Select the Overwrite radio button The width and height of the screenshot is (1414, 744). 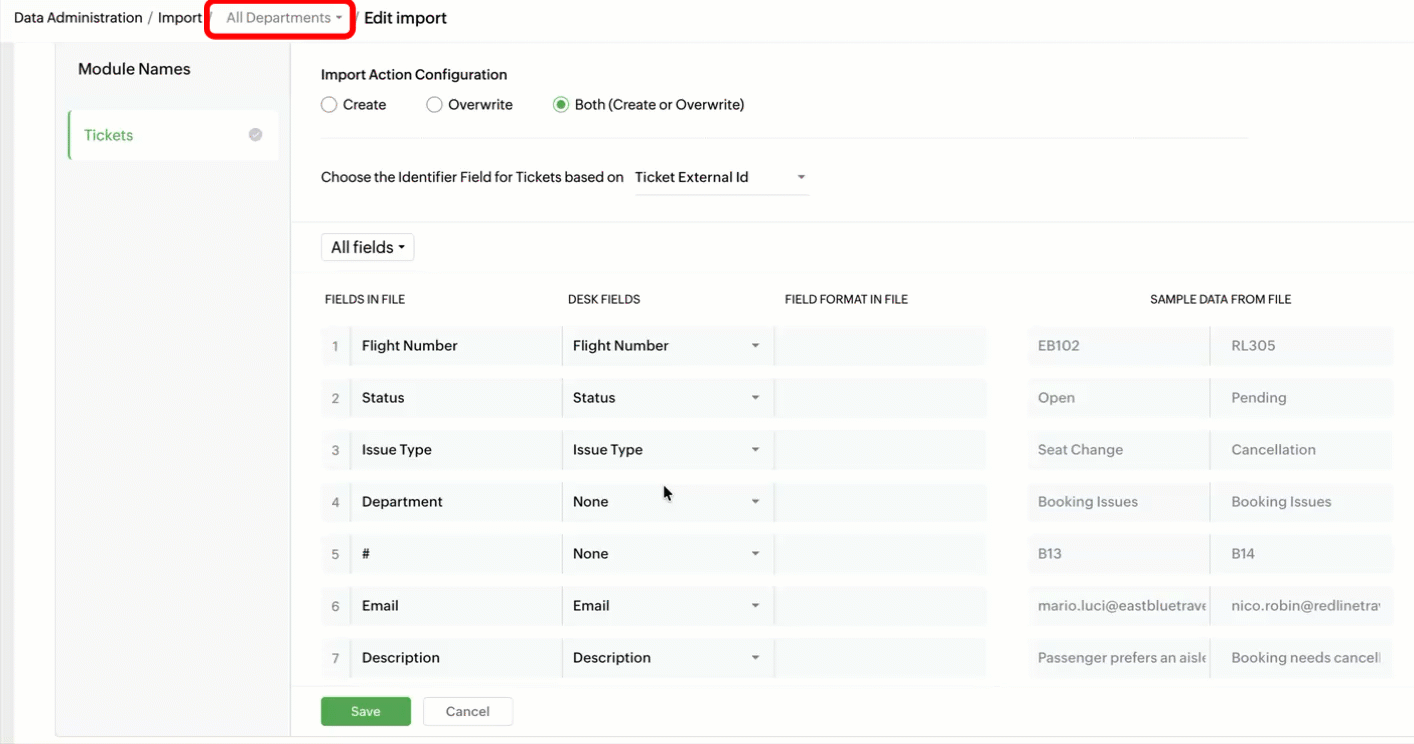coord(434,105)
